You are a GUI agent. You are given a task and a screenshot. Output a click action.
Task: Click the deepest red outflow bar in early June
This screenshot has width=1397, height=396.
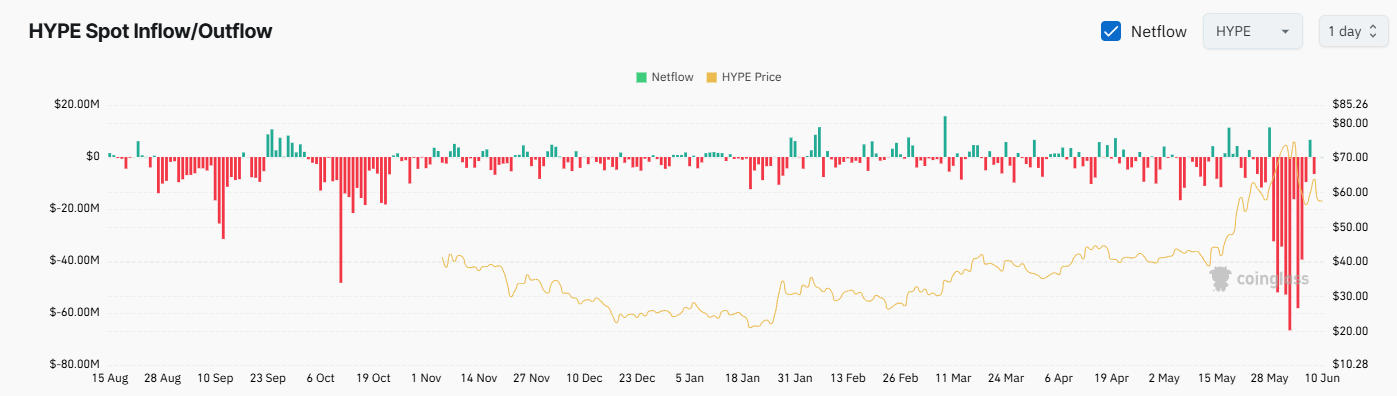point(1290,243)
